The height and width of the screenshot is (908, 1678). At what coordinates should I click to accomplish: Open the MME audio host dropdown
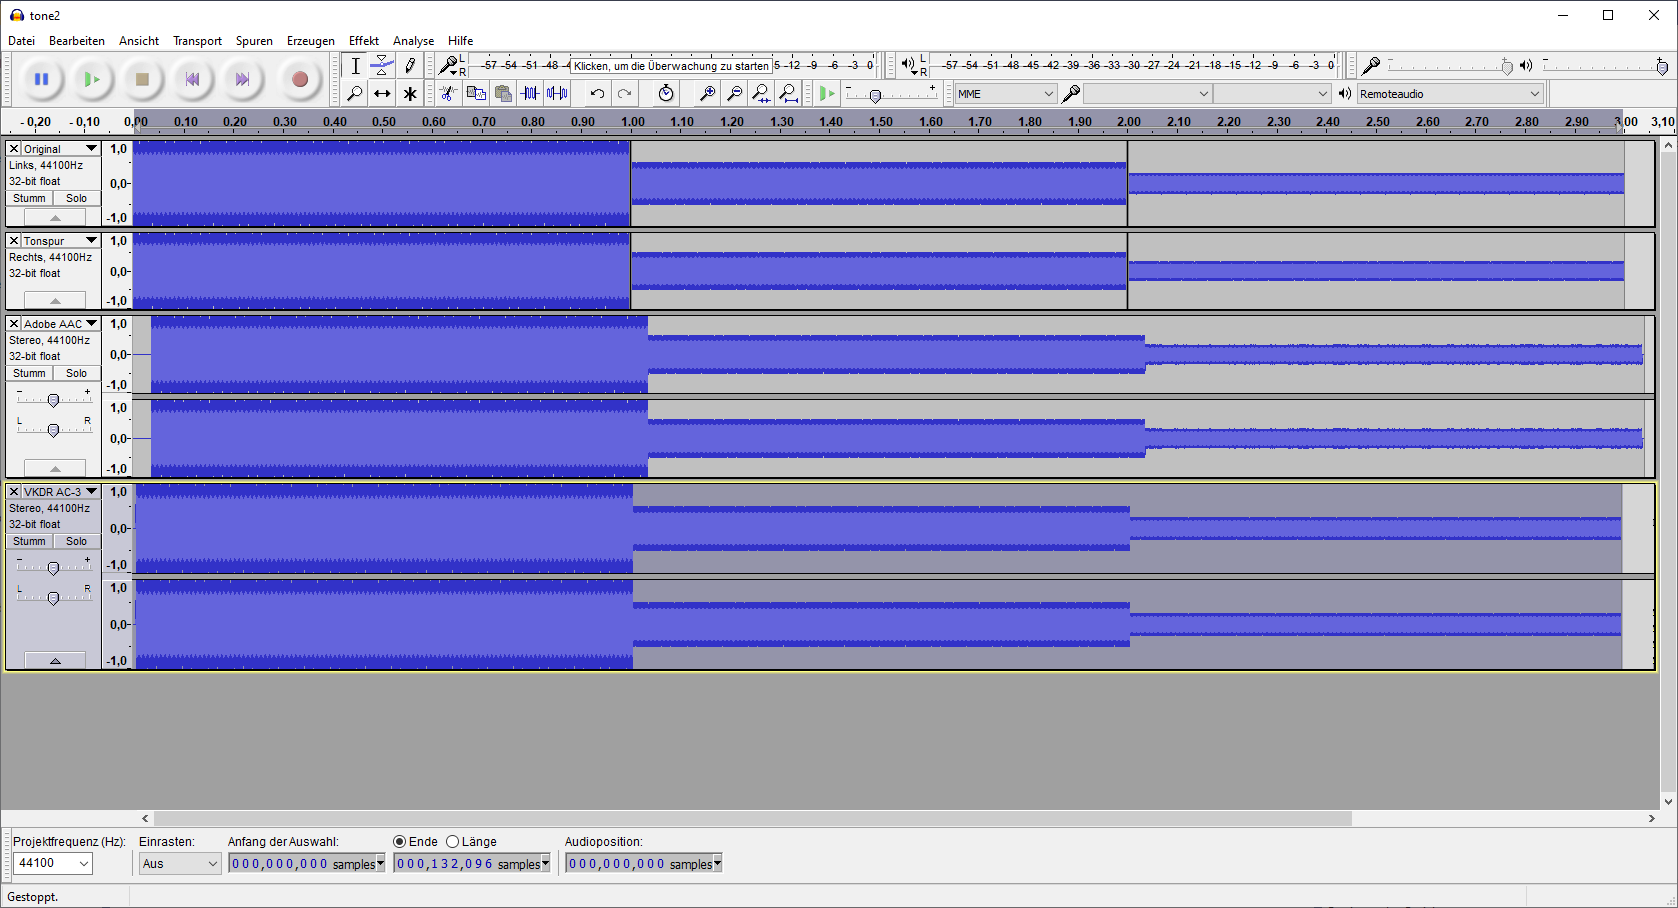(1005, 94)
